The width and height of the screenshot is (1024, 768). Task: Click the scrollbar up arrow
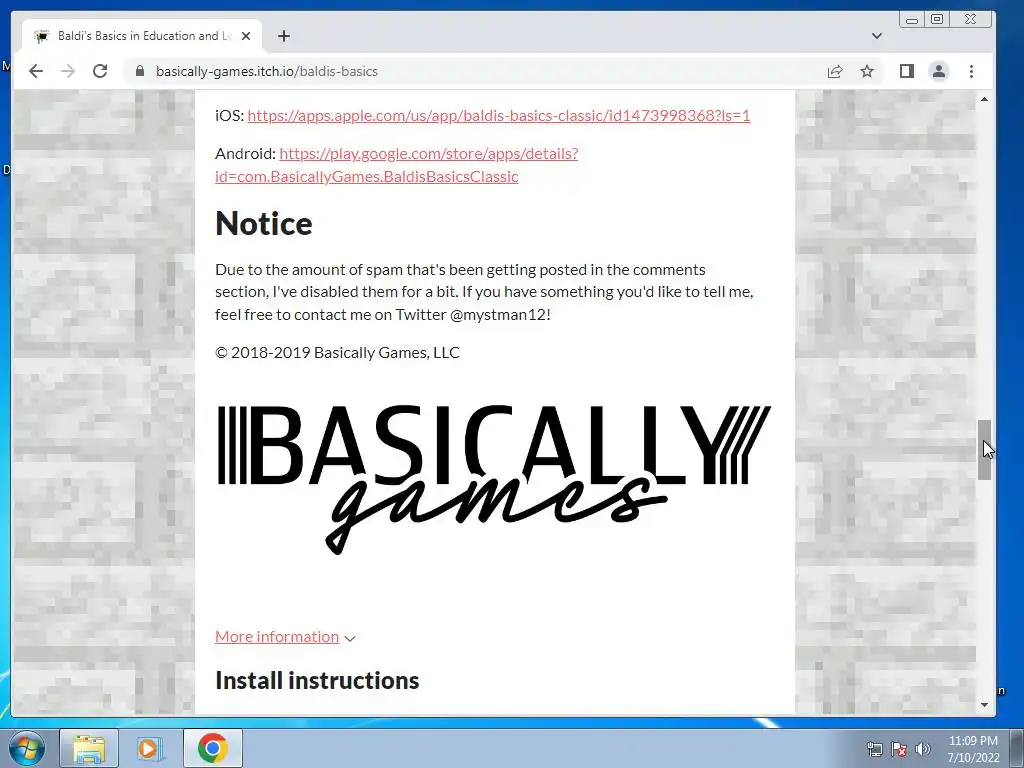(984, 99)
